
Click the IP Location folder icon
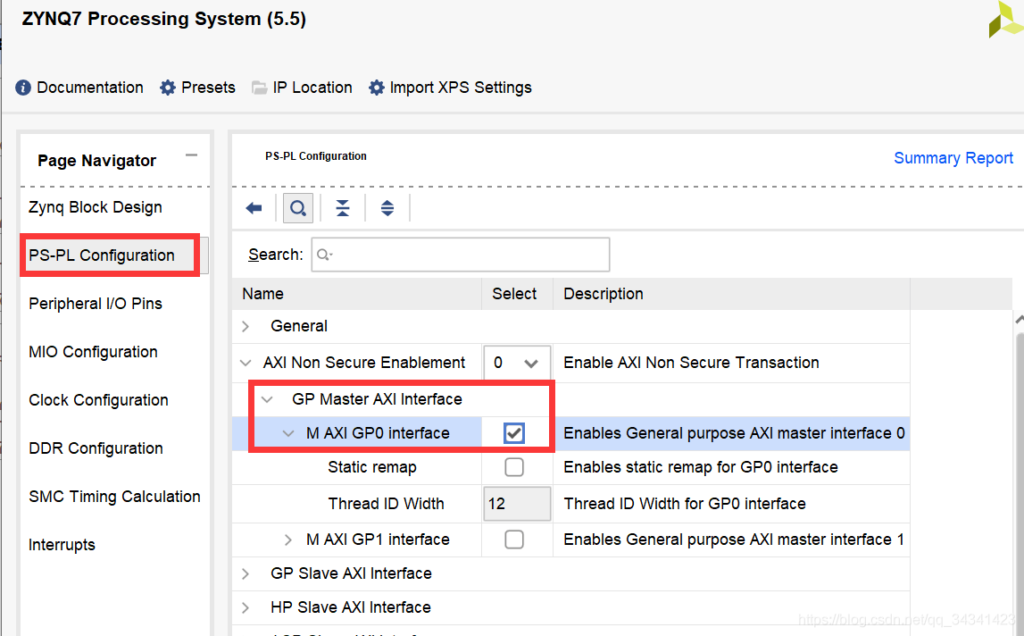pos(259,87)
